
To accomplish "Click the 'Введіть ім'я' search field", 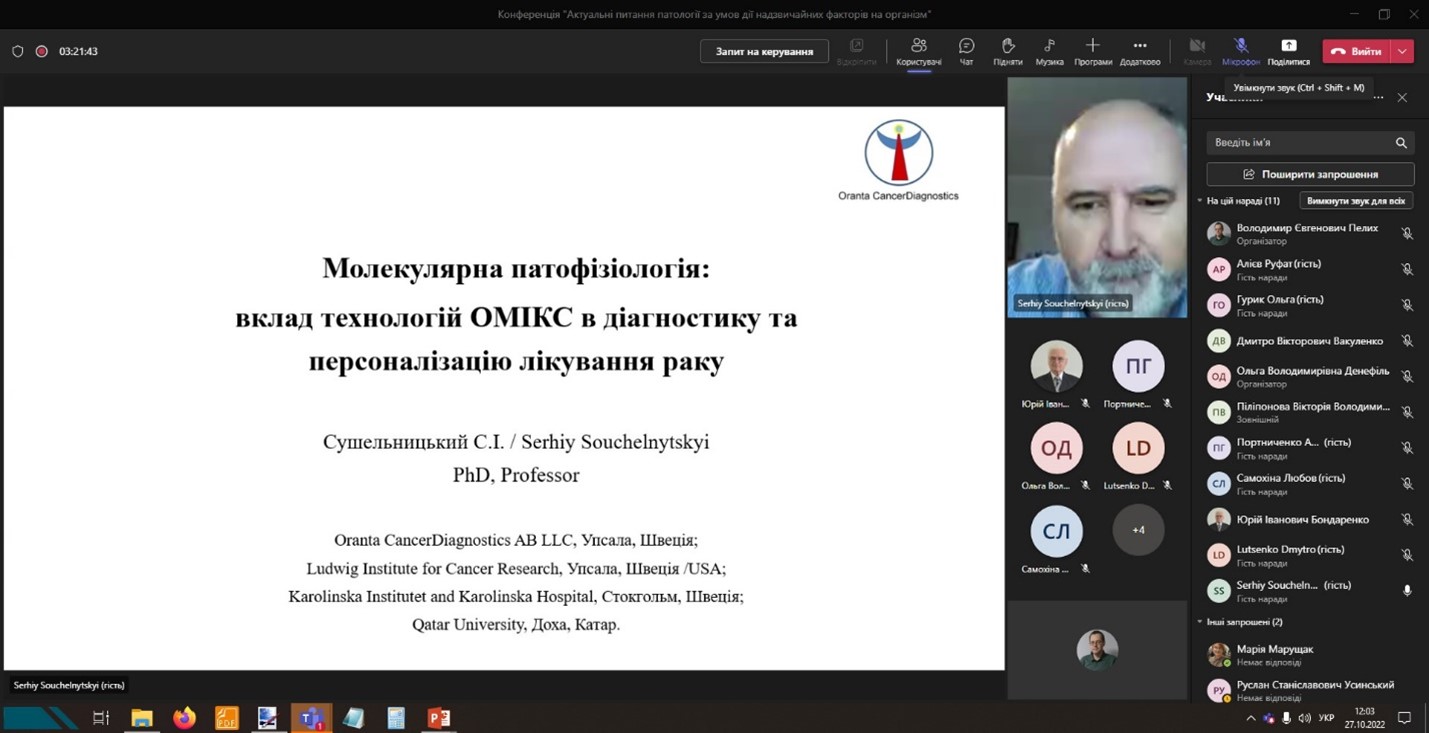I will click(x=1295, y=143).
